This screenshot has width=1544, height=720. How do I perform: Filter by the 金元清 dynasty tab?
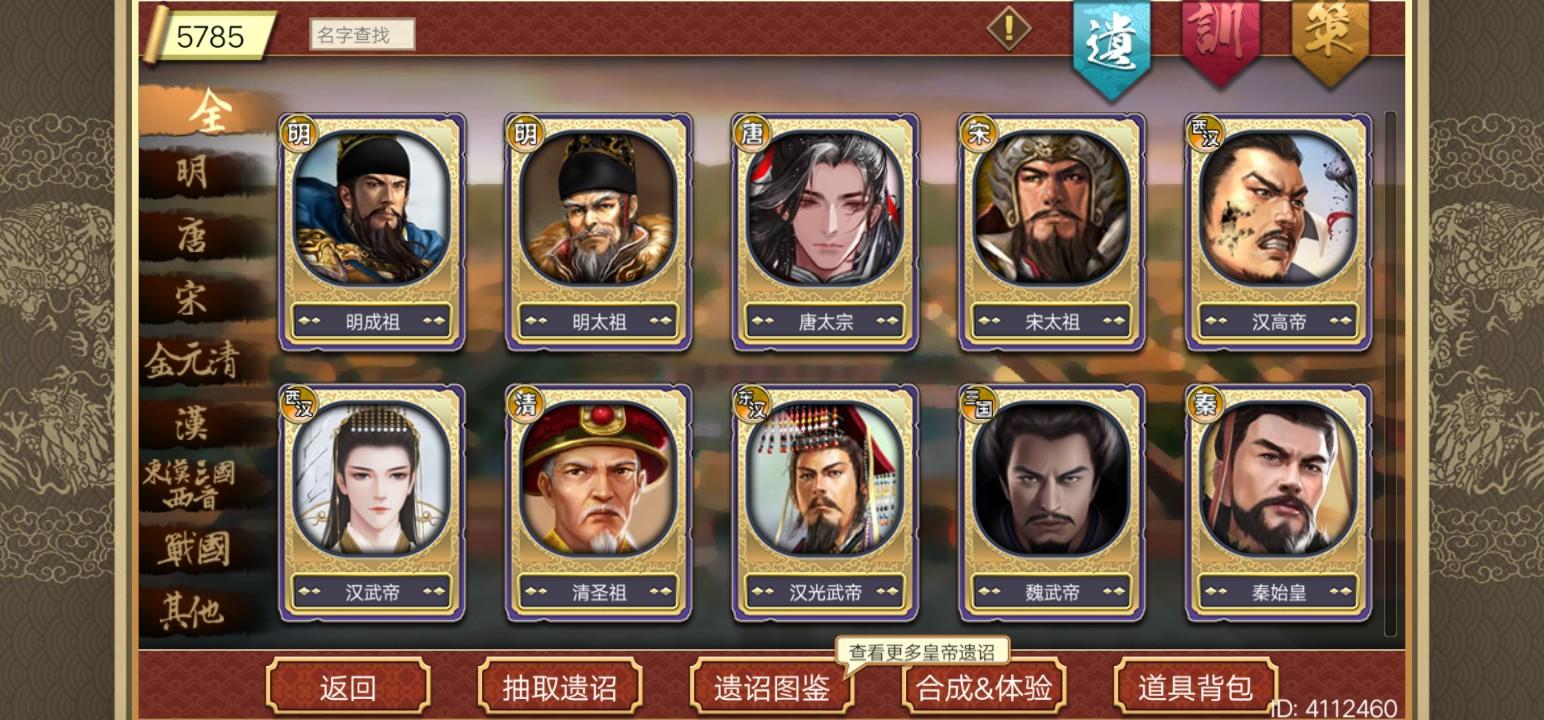click(193, 361)
